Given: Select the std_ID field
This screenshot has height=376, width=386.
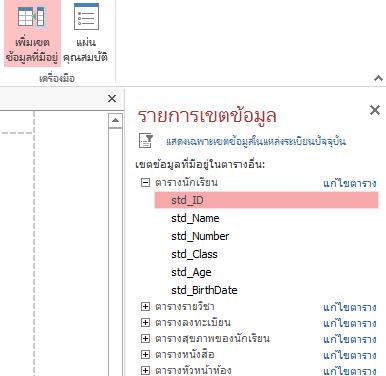Looking at the screenshot, I should (266, 200).
